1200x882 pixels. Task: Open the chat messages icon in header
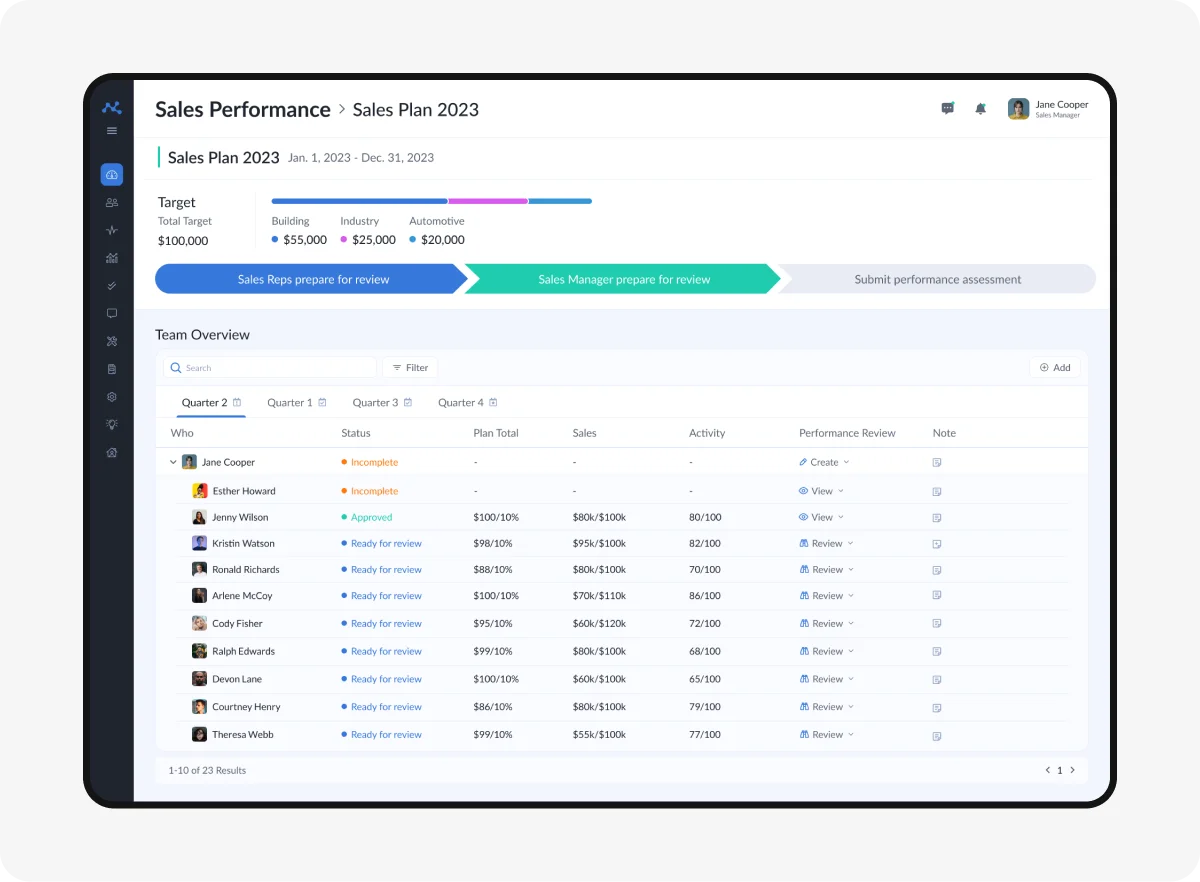pos(947,109)
